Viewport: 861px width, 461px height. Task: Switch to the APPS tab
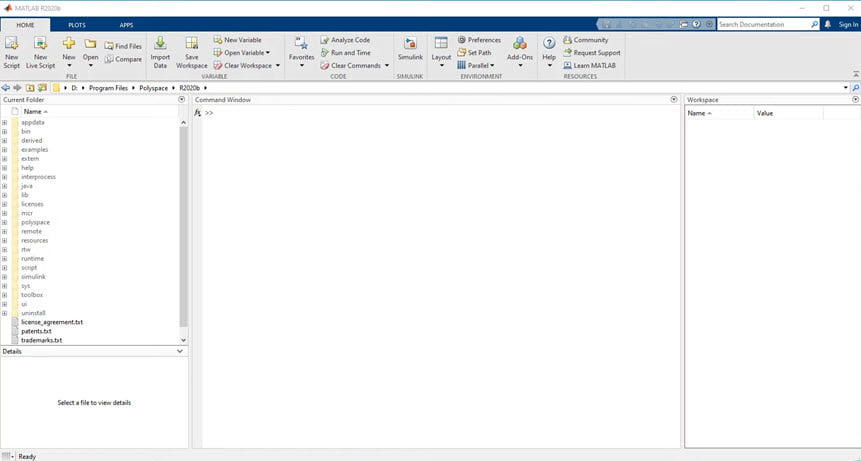coord(126,25)
